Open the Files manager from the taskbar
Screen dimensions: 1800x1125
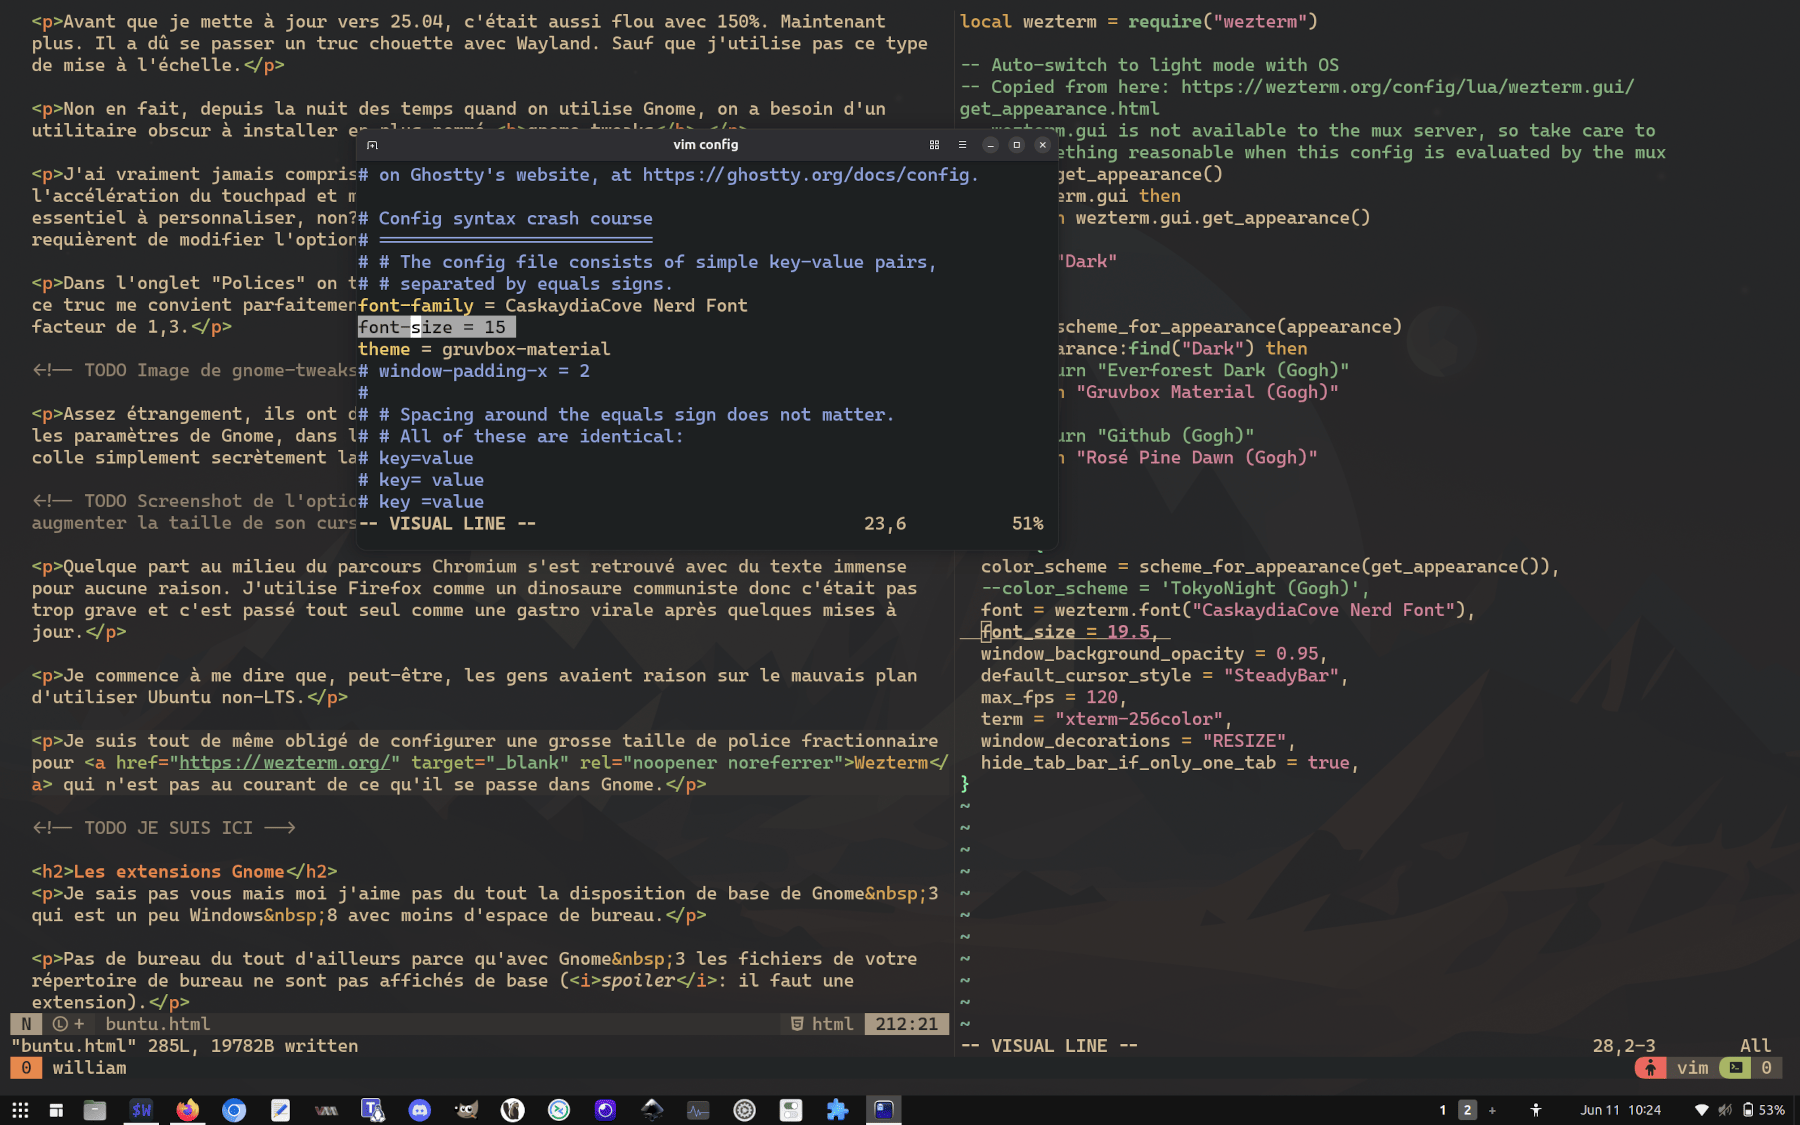[95, 1110]
